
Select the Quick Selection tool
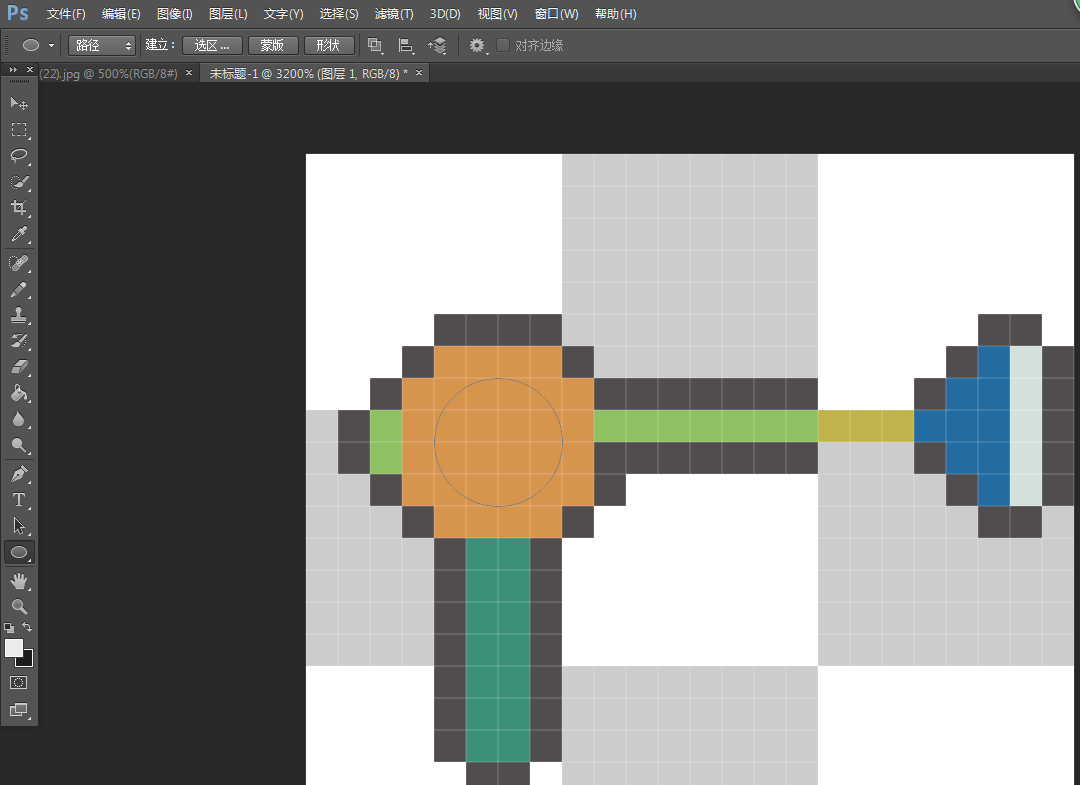pyautogui.click(x=19, y=182)
